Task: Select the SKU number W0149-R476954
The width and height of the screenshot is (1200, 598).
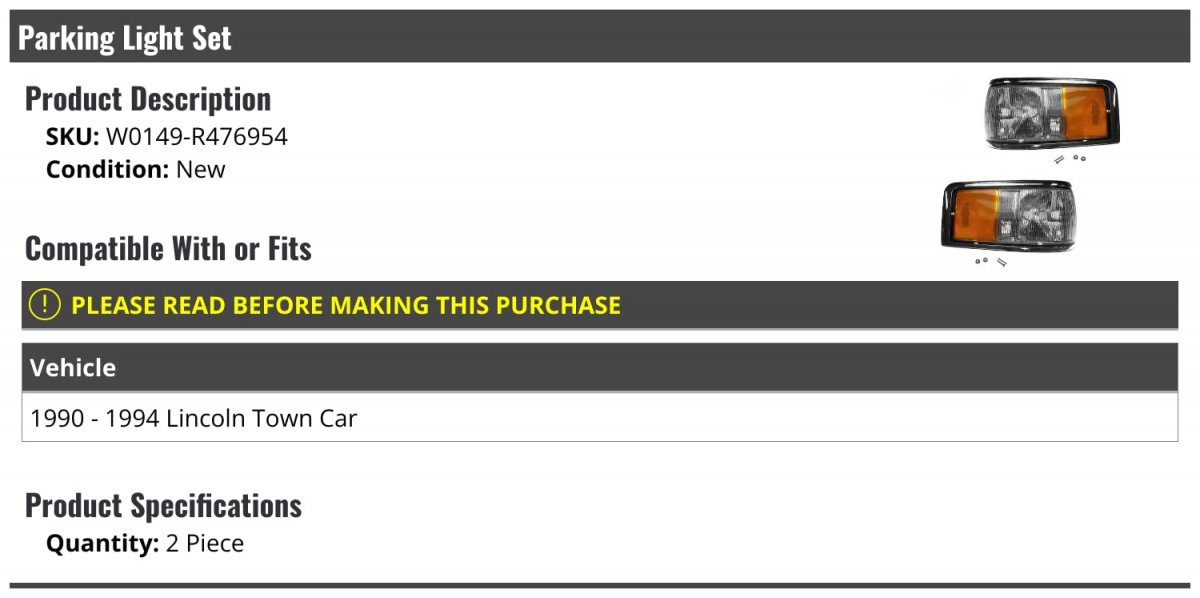Action: (x=197, y=137)
